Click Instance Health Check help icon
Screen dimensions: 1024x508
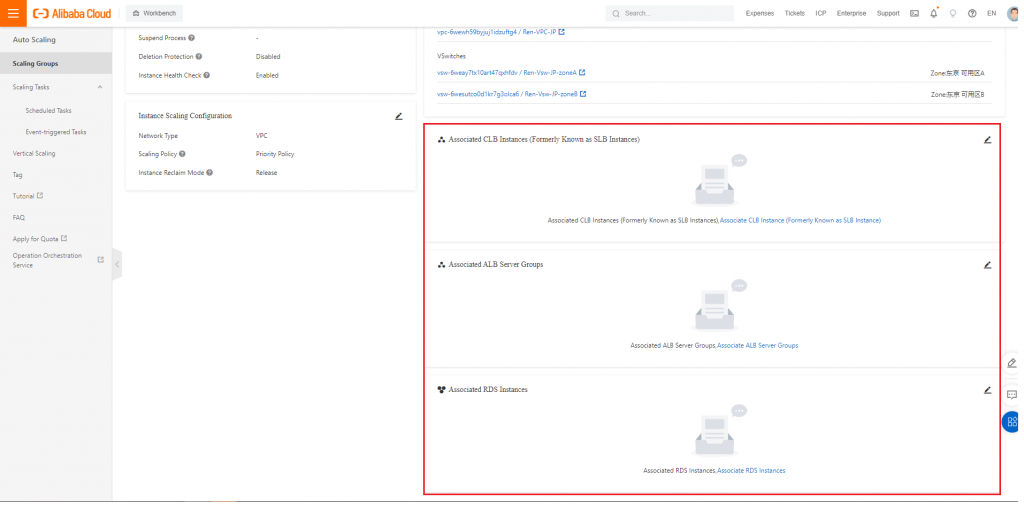[x=206, y=75]
